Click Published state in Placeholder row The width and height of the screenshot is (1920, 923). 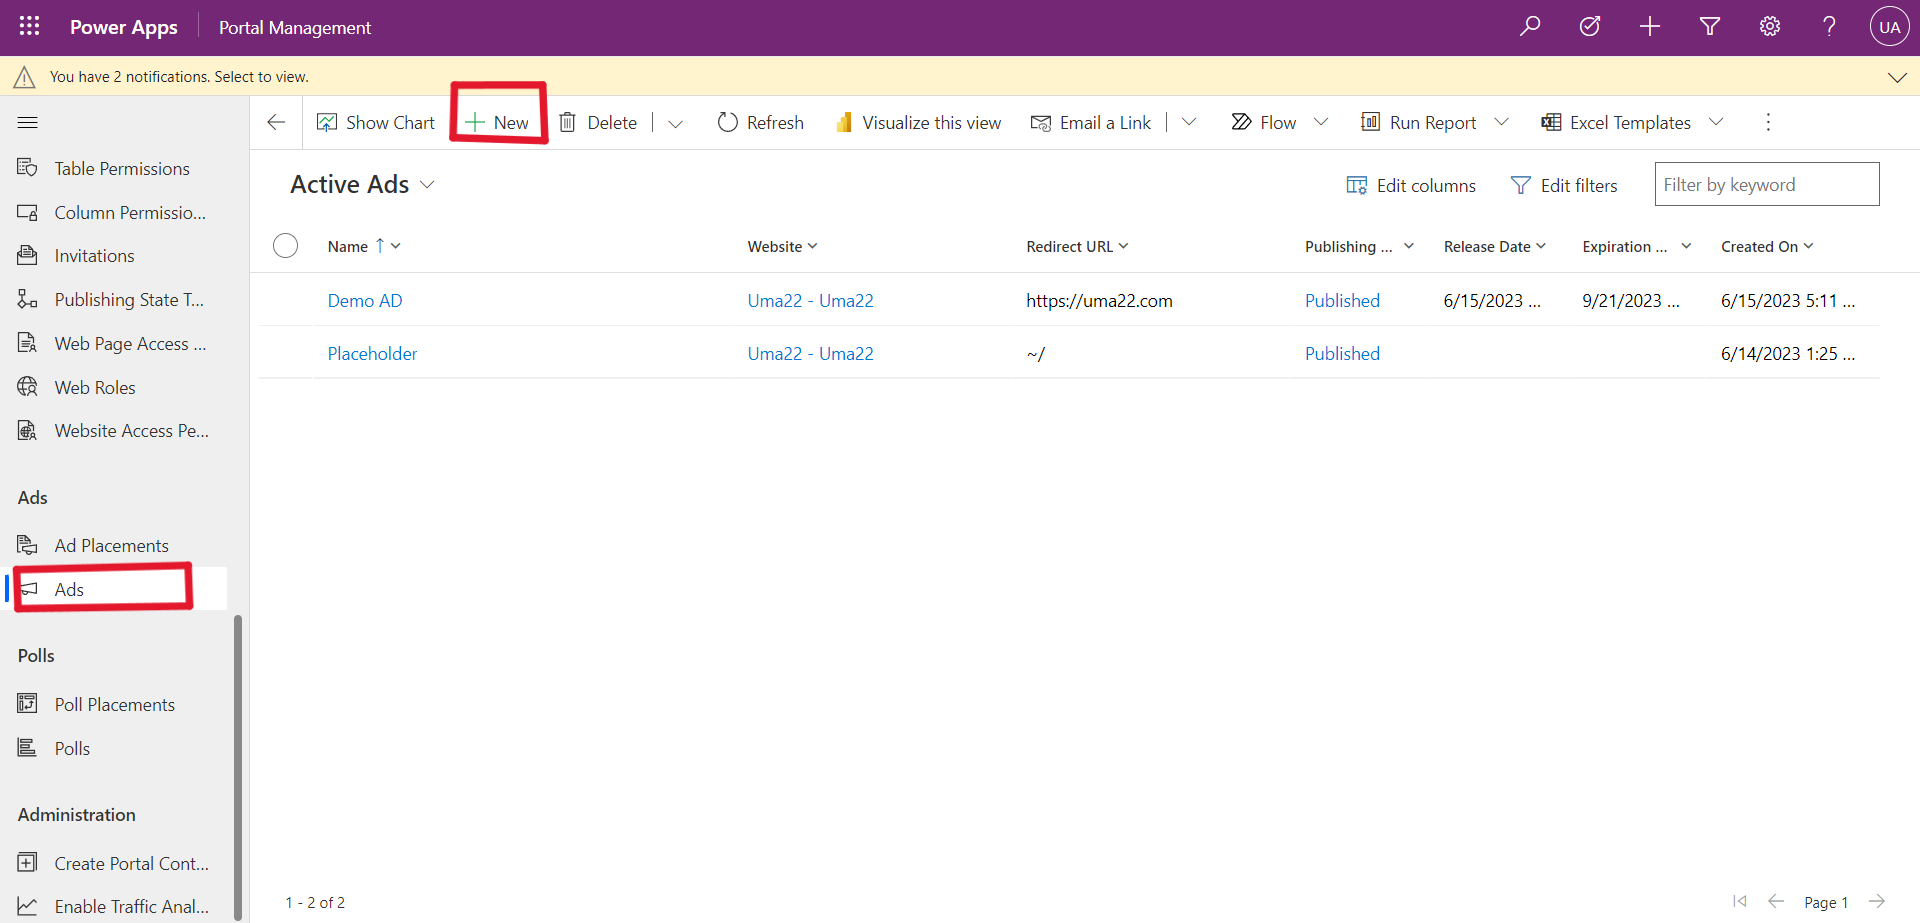coord(1342,354)
